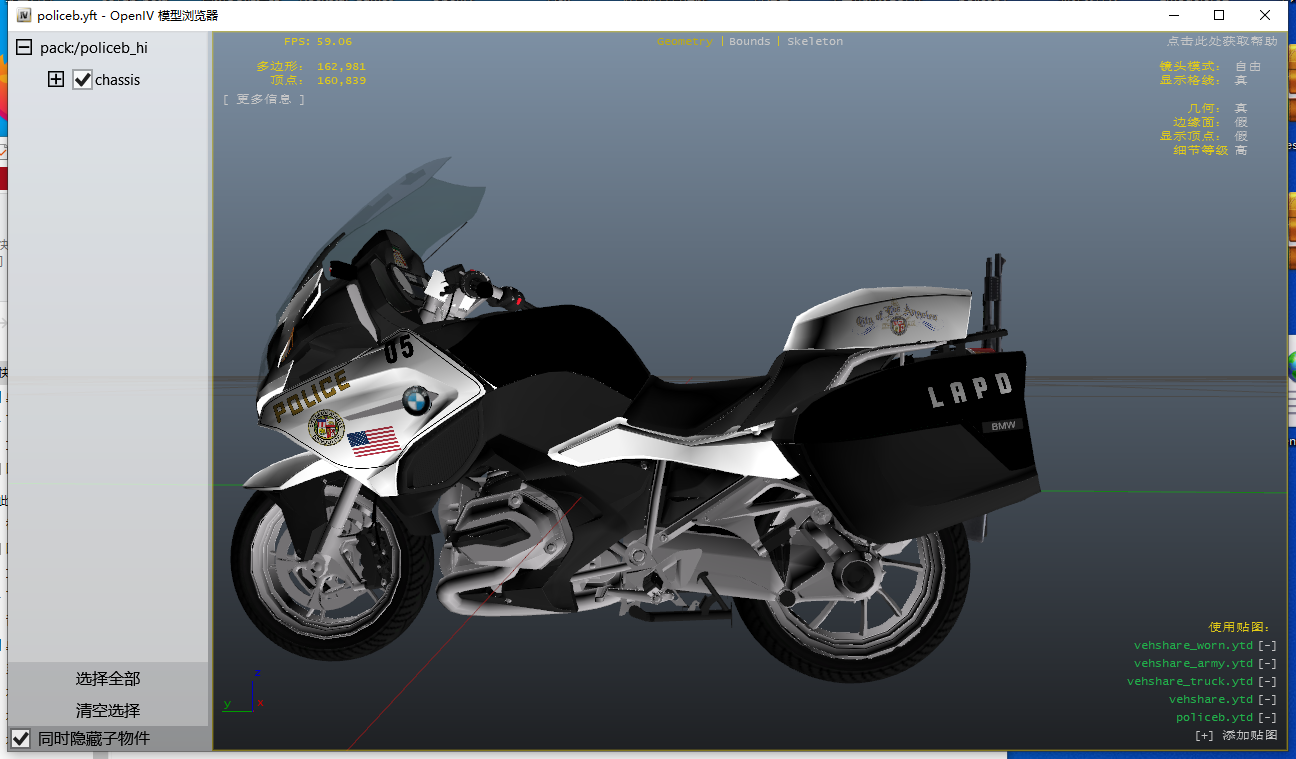
Task: Open help via 点击此处获取帮助
Action: pos(1221,42)
